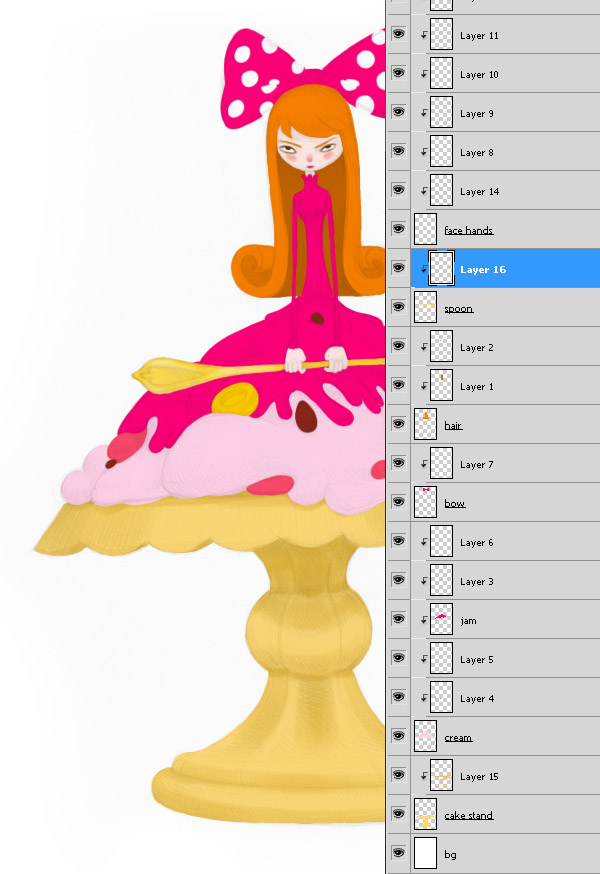Click the 'Layer 15' name text

[479, 777]
